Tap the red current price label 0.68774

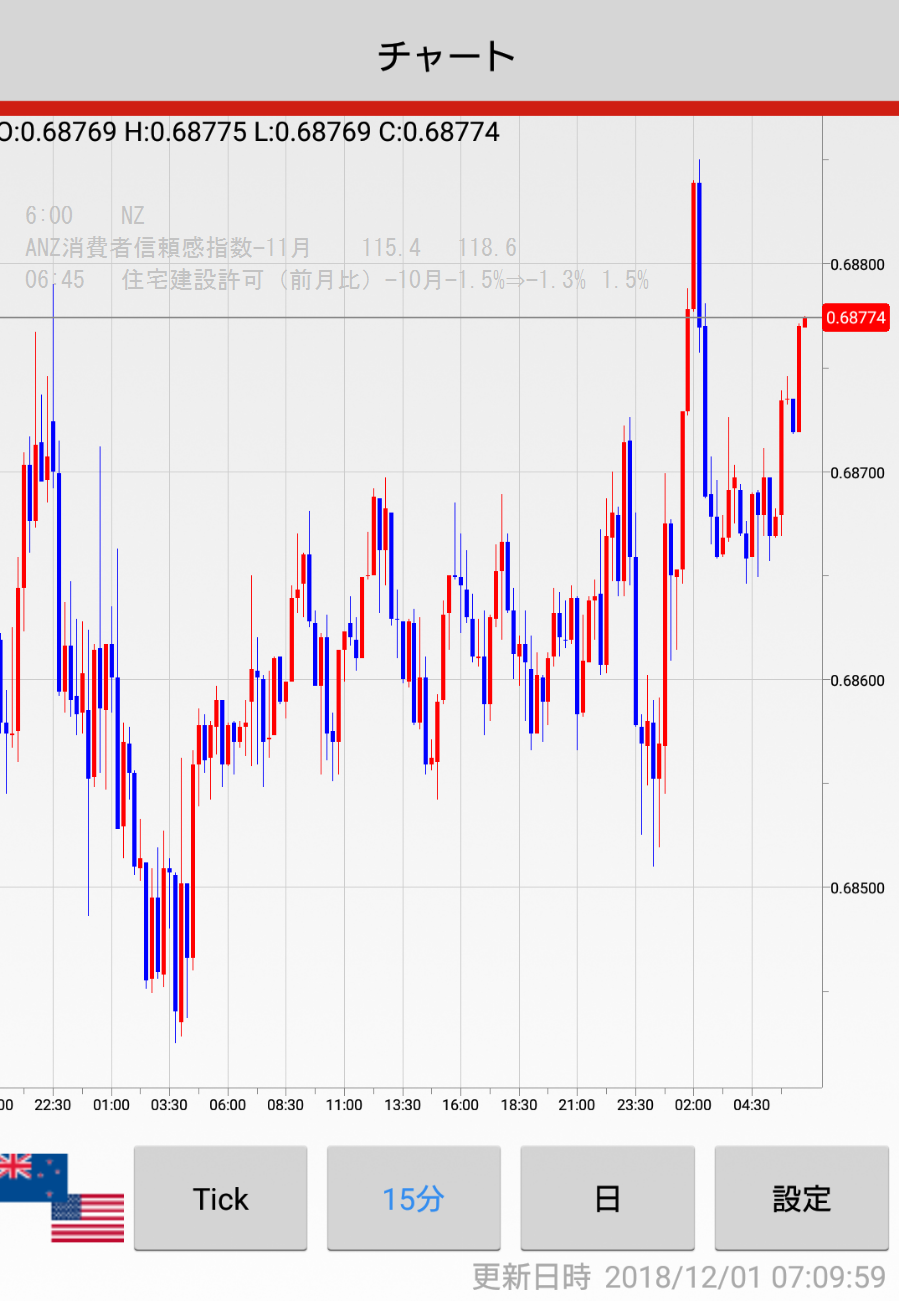pyautogui.click(x=856, y=318)
